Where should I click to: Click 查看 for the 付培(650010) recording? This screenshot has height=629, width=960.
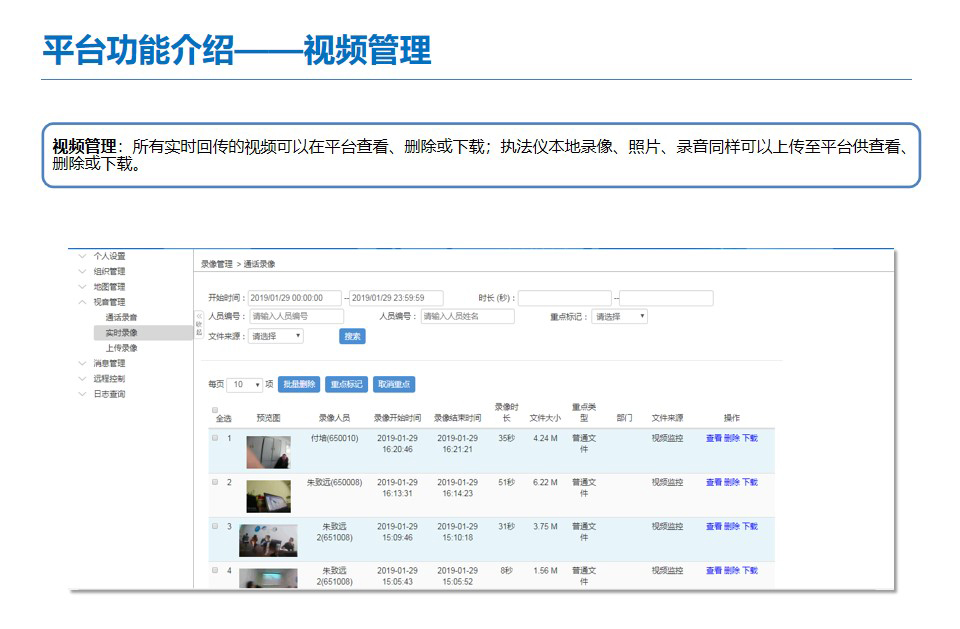pos(714,439)
